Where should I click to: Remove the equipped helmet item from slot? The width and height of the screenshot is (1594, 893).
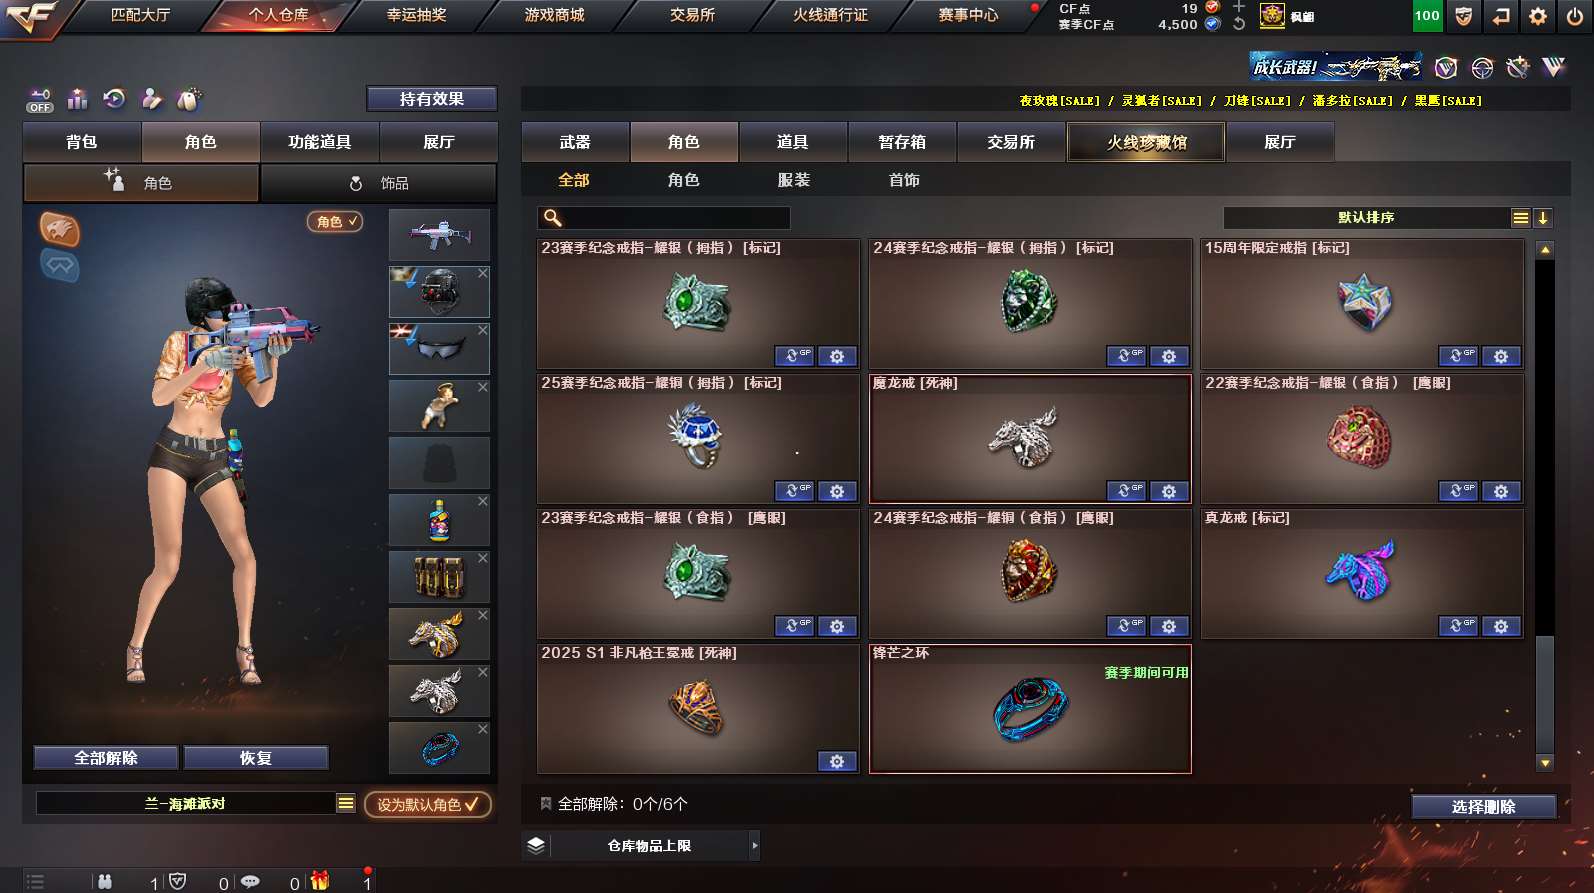pos(483,273)
